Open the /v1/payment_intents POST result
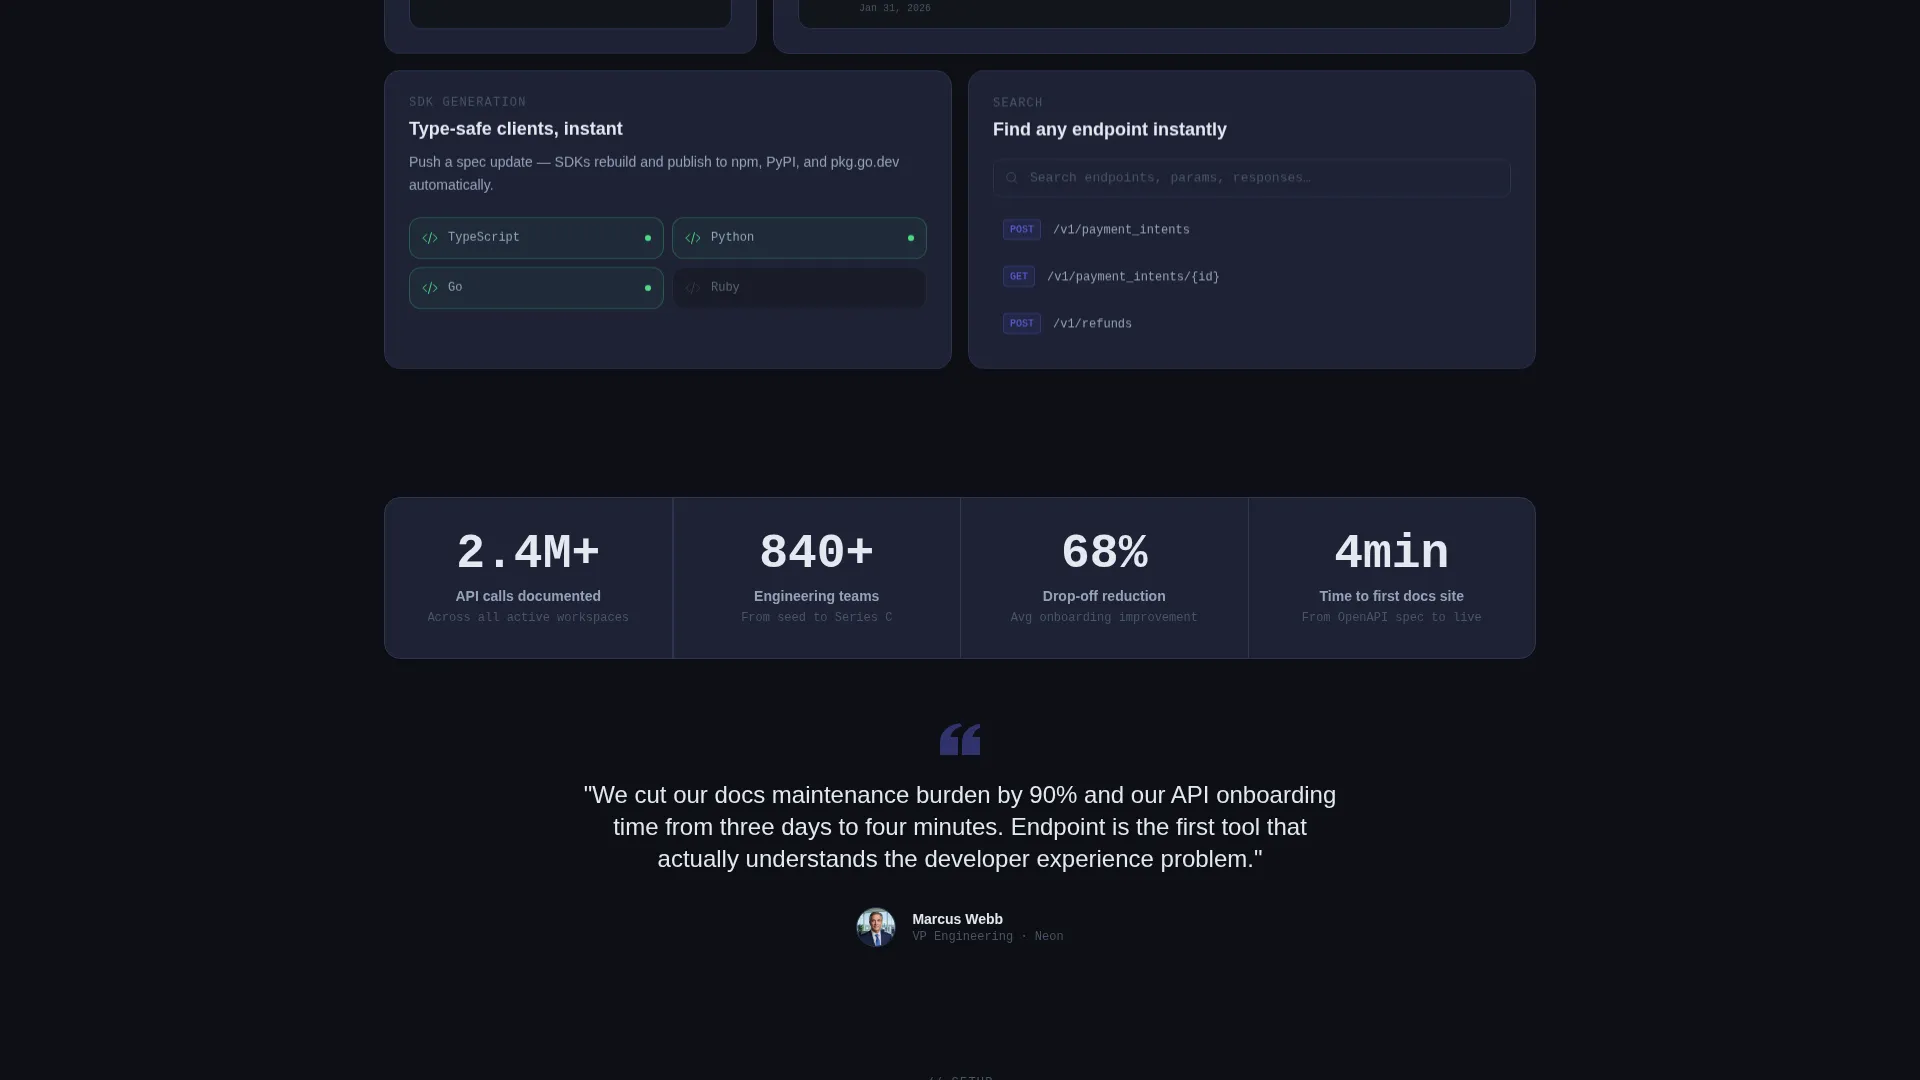This screenshot has width=1920, height=1080. point(1251,230)
